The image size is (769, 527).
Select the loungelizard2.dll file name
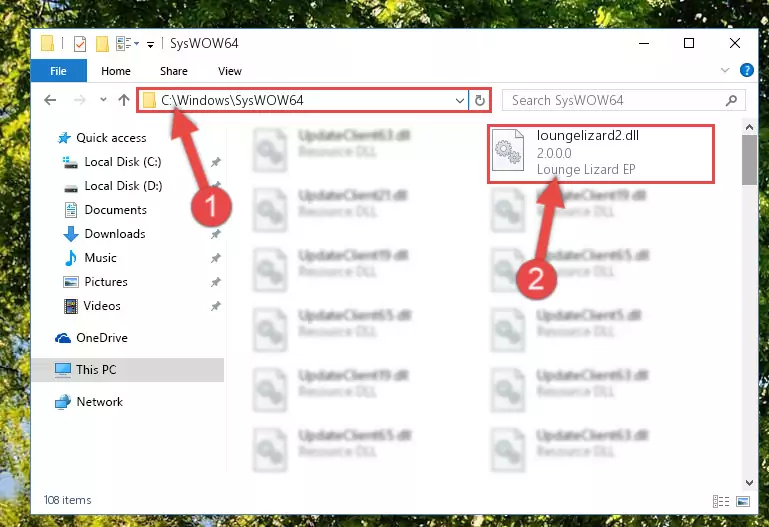coord(588,135)
